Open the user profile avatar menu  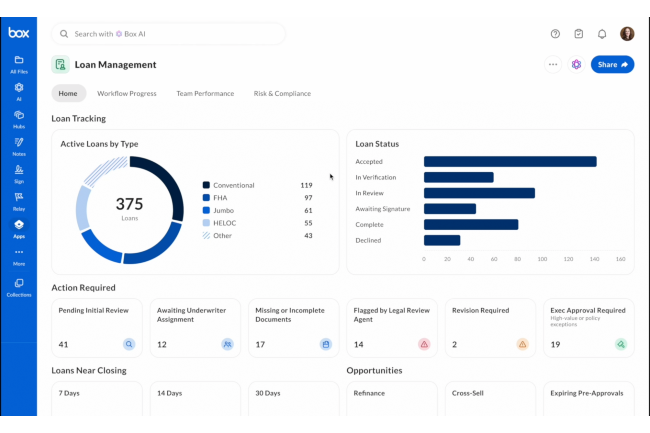point(627,34)
